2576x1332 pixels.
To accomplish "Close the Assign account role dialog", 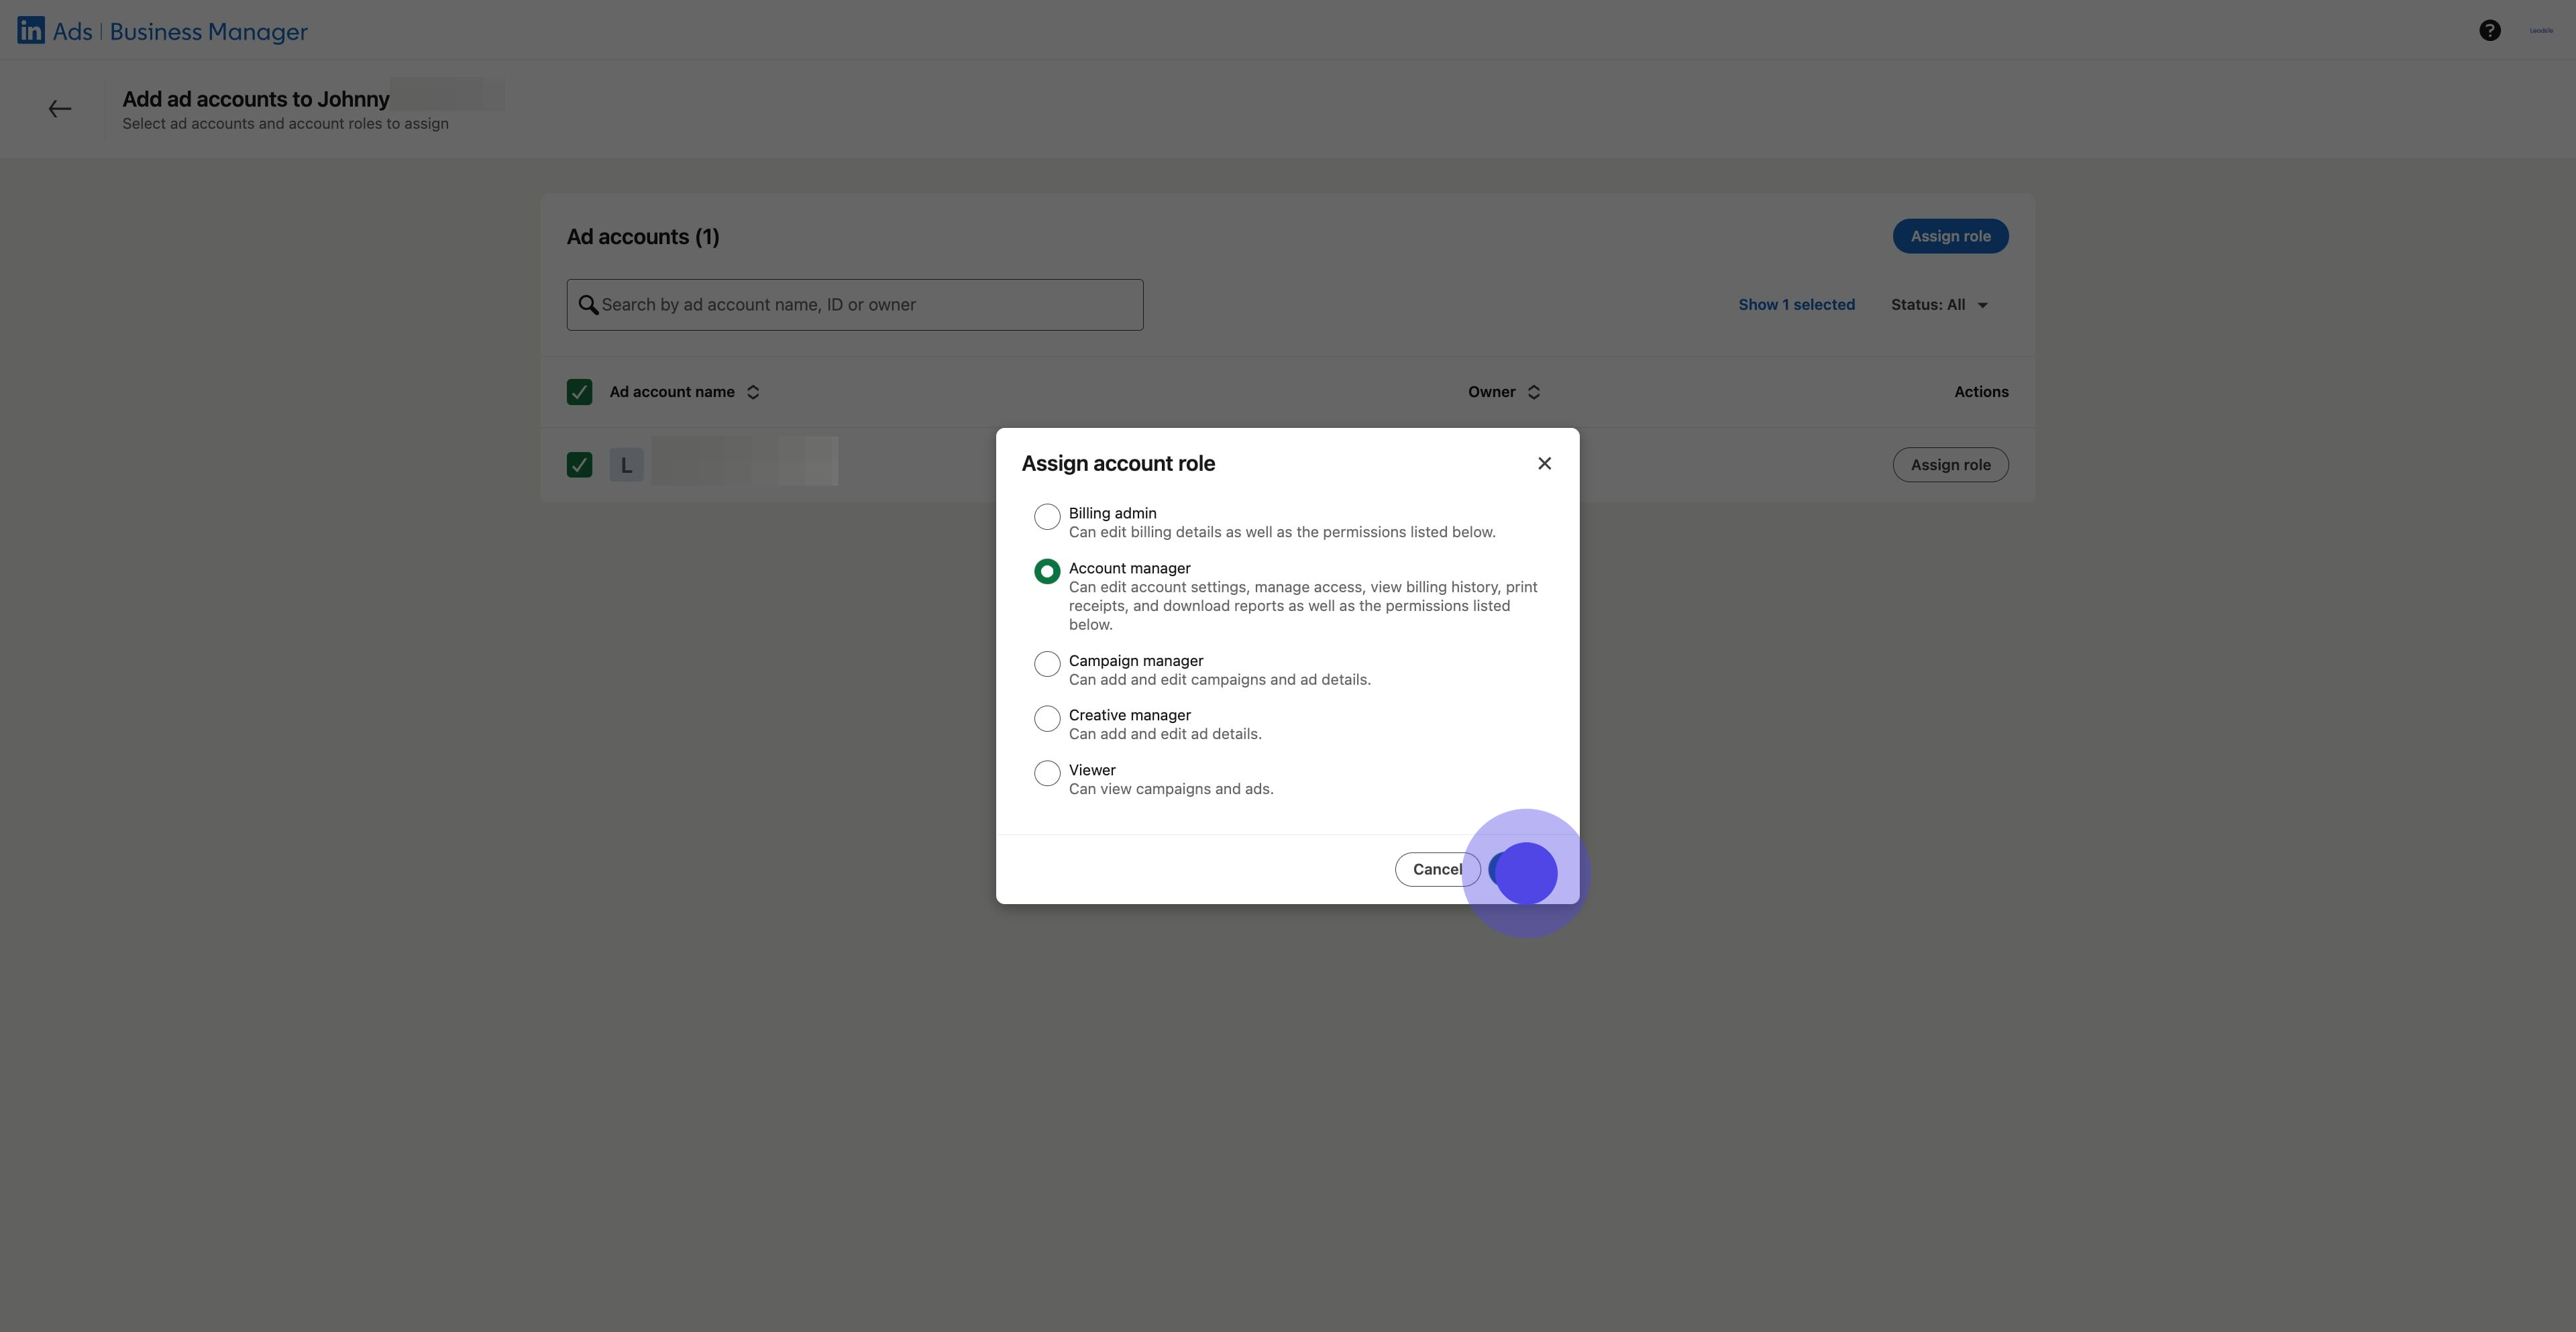I will point(1544,463).
